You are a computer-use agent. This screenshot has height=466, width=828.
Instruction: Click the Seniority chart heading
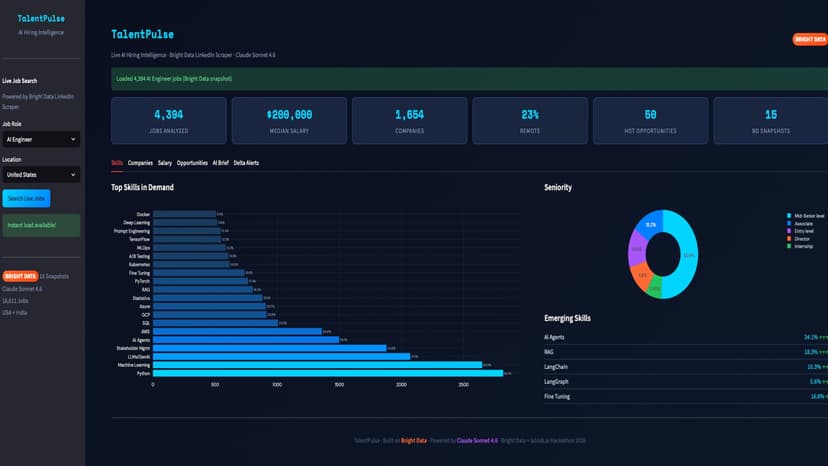coord(558,188)
